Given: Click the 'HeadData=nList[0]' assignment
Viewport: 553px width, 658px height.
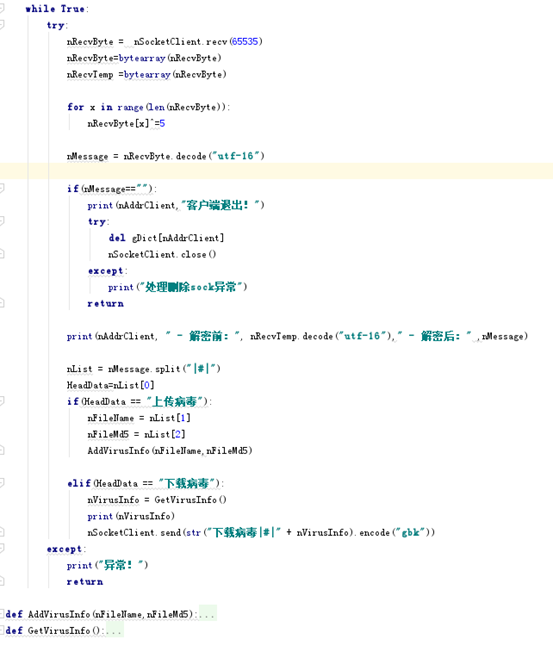Looking at the screenshot, I should 110,385.
